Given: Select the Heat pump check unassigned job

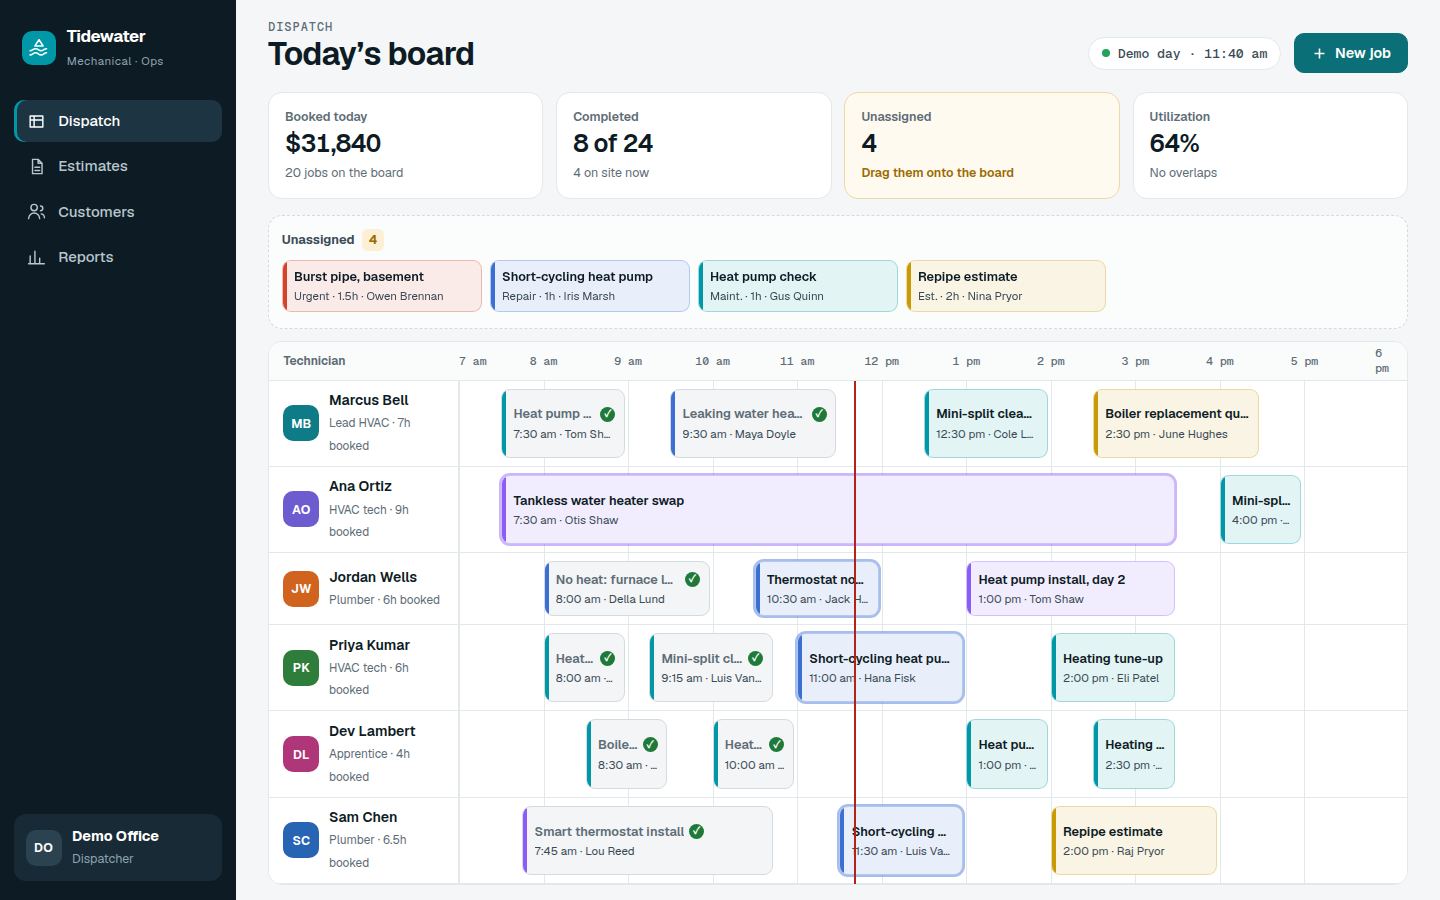Looking at the screenshot, I should [798, 286].
